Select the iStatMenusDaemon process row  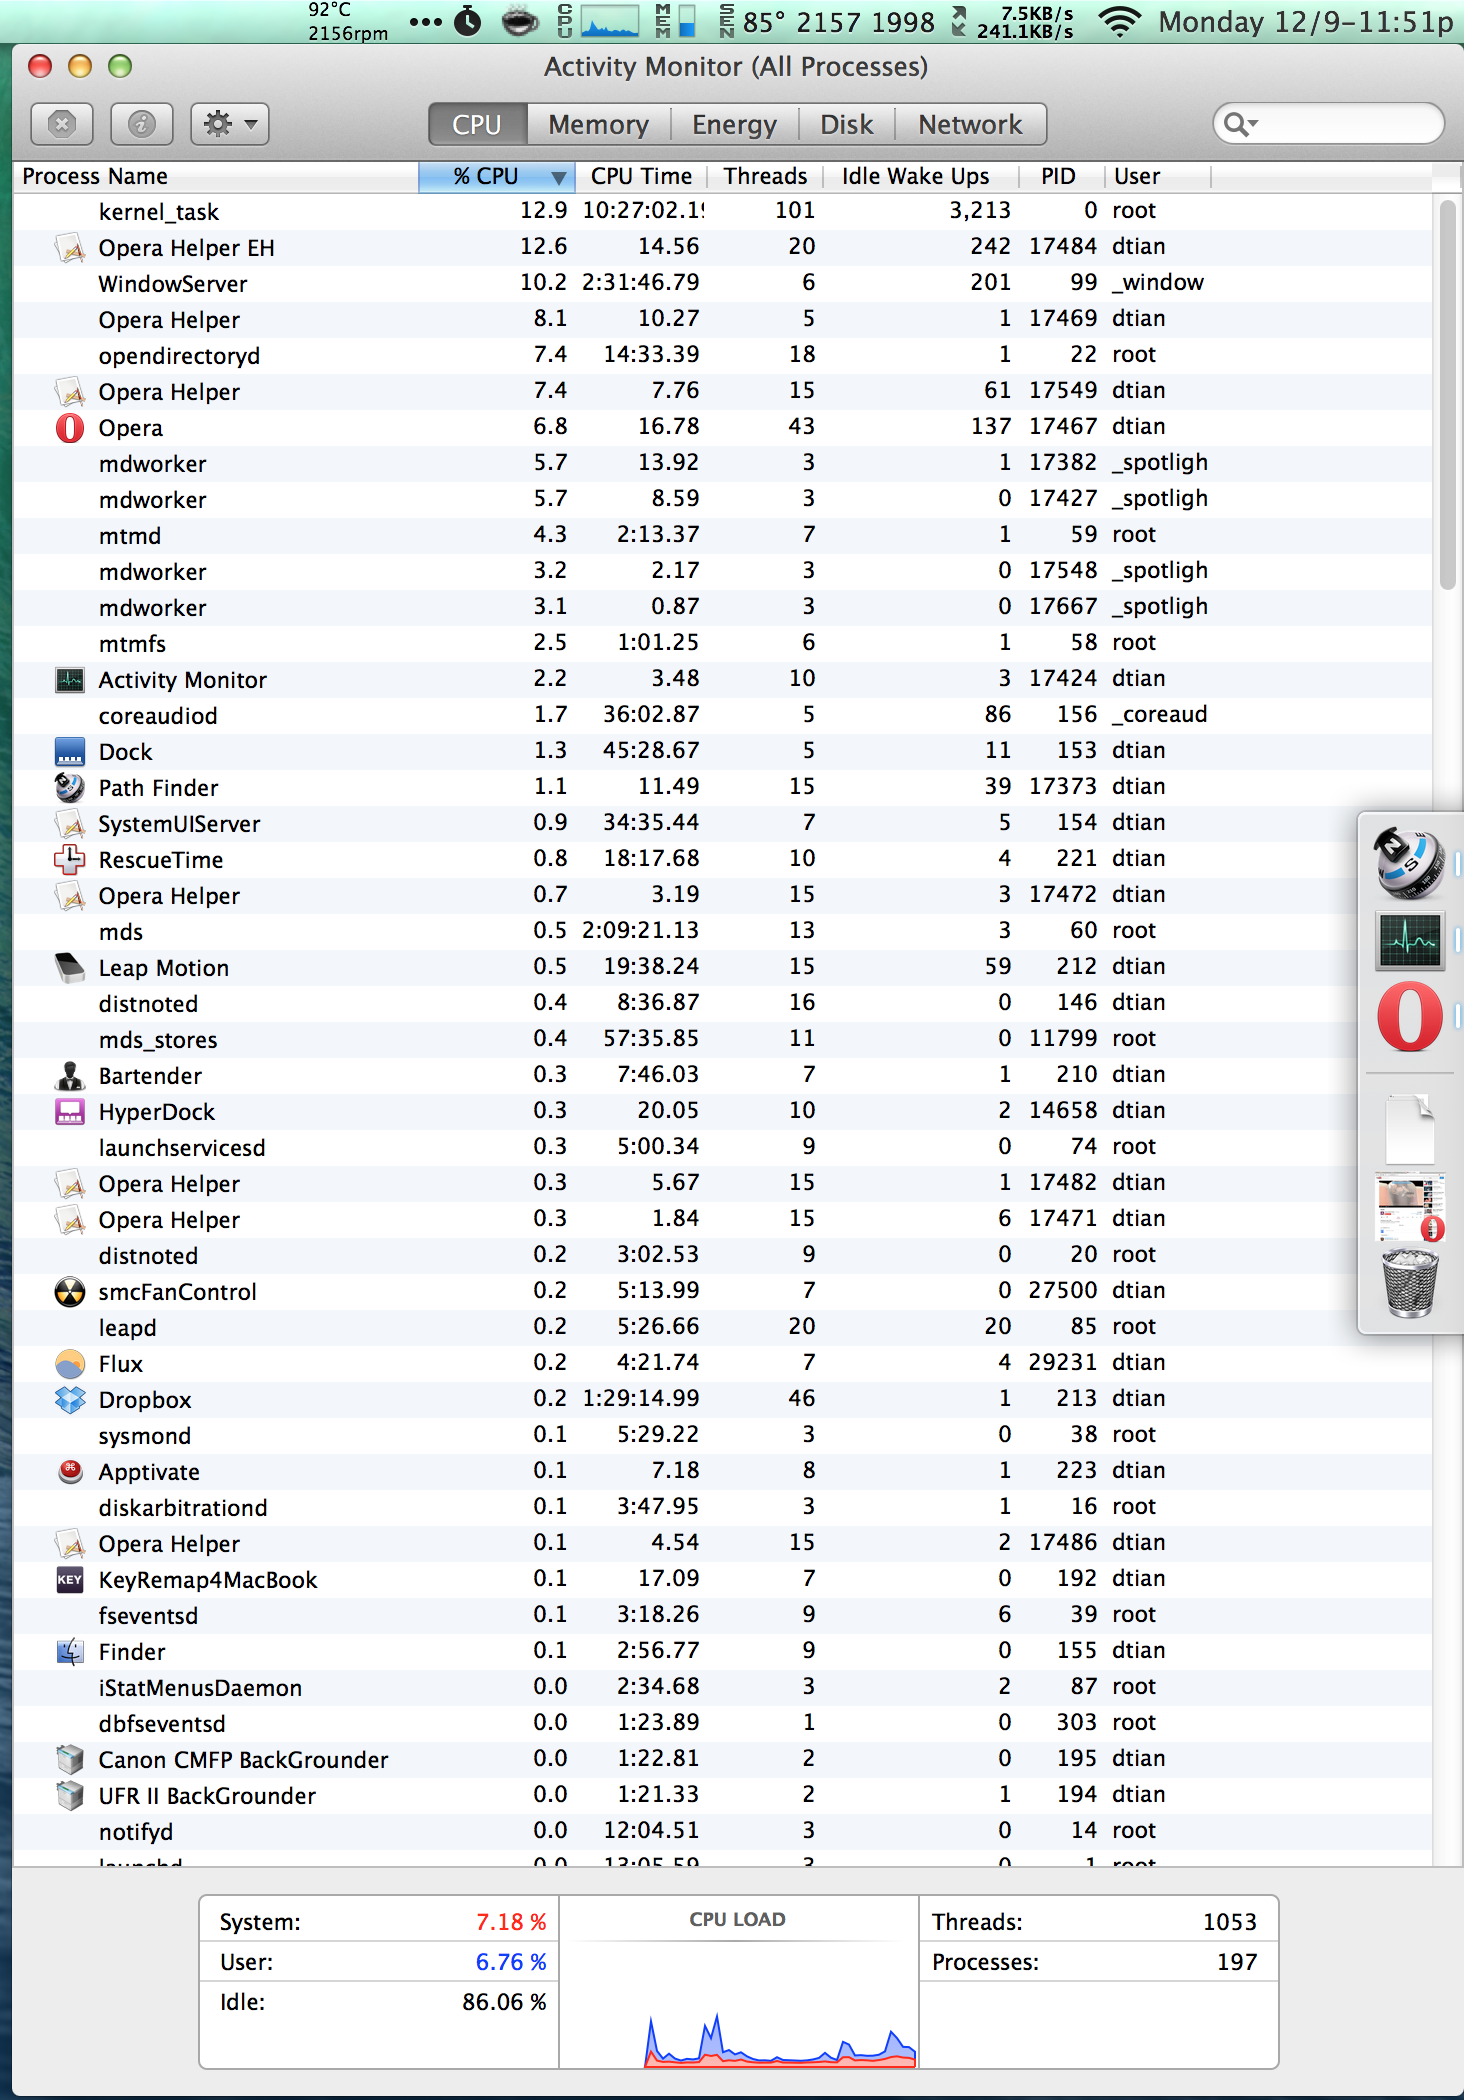click(722, 1688)
